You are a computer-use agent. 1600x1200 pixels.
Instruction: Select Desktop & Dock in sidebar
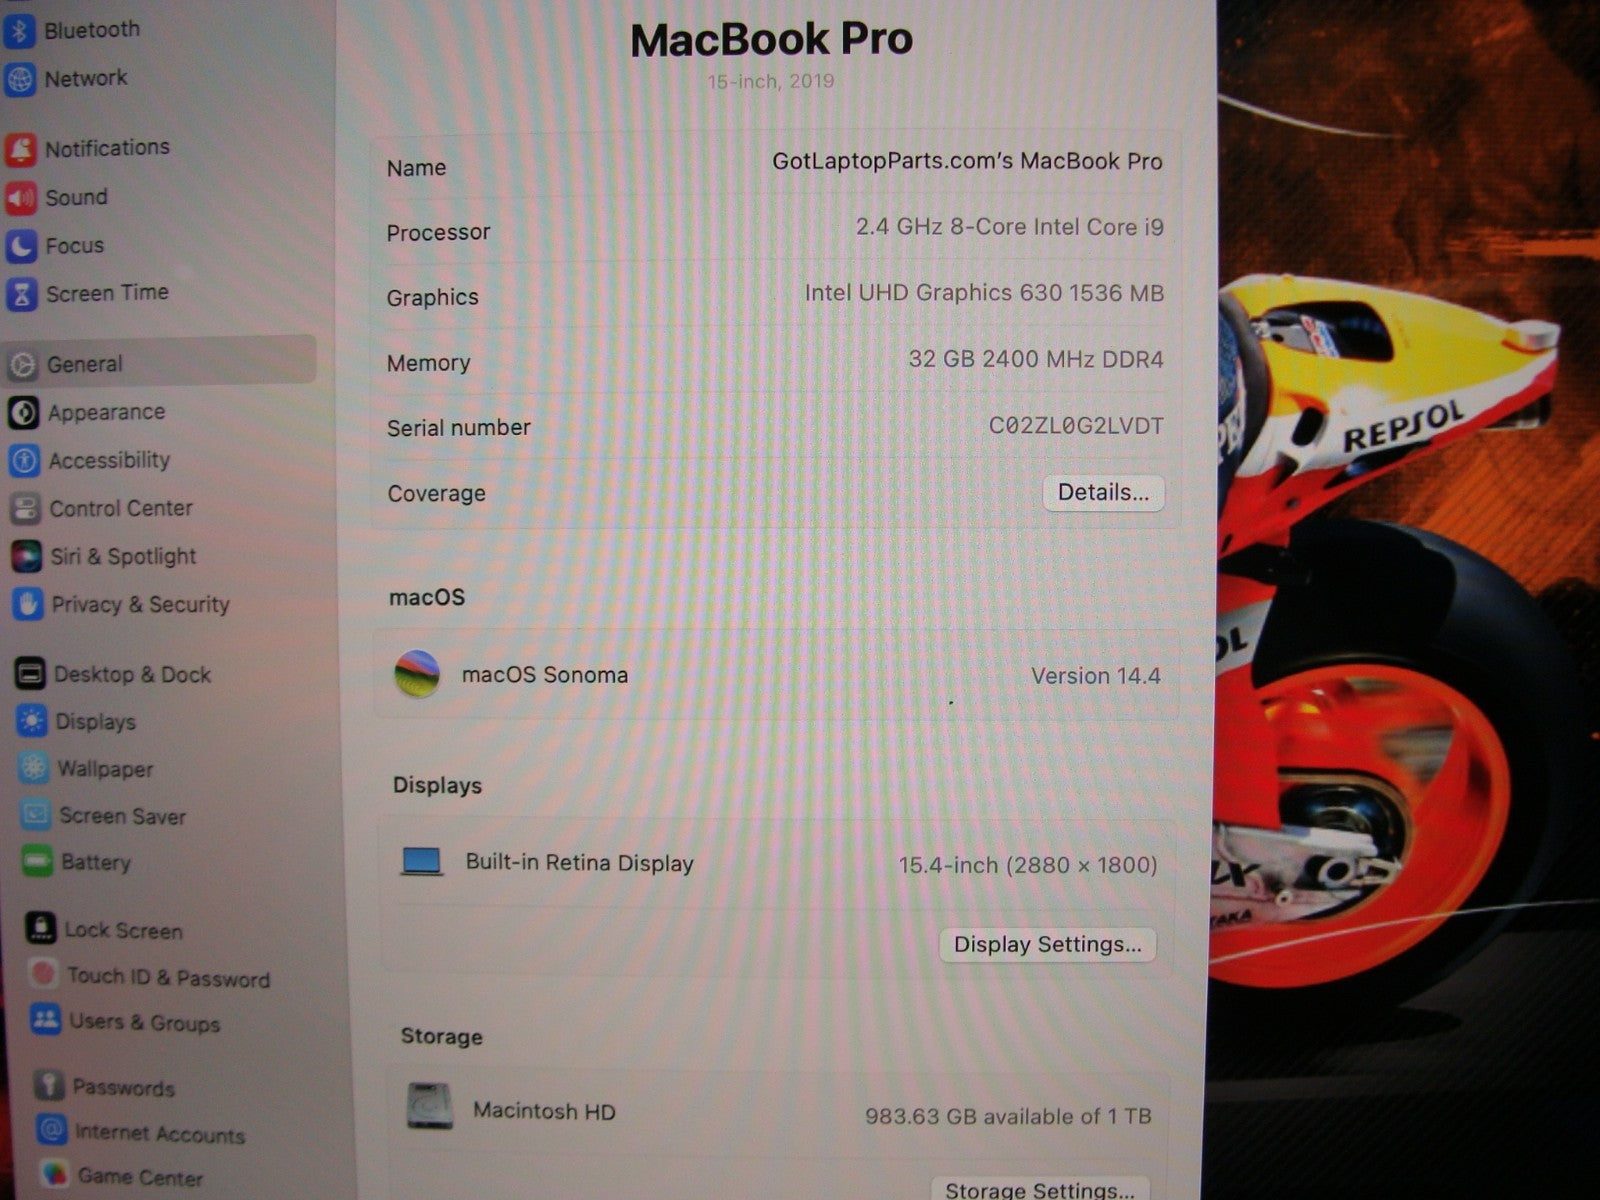tap(132, 675)
